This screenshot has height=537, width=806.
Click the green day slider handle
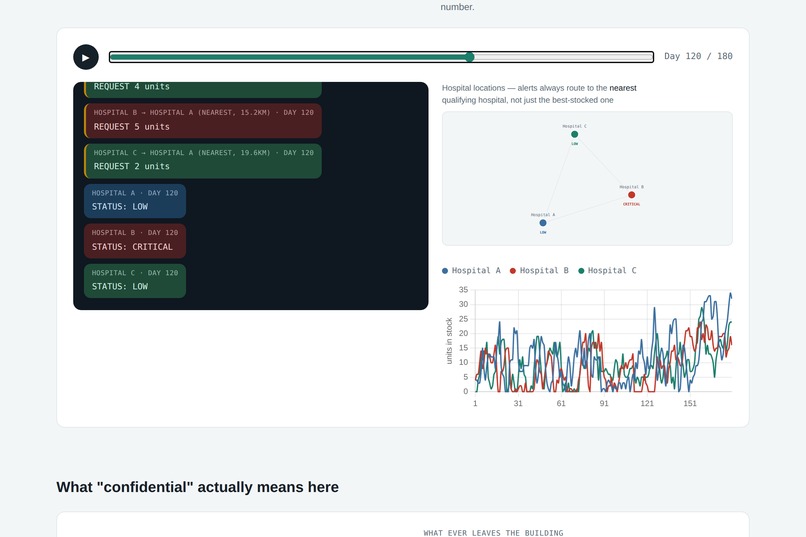469,57
